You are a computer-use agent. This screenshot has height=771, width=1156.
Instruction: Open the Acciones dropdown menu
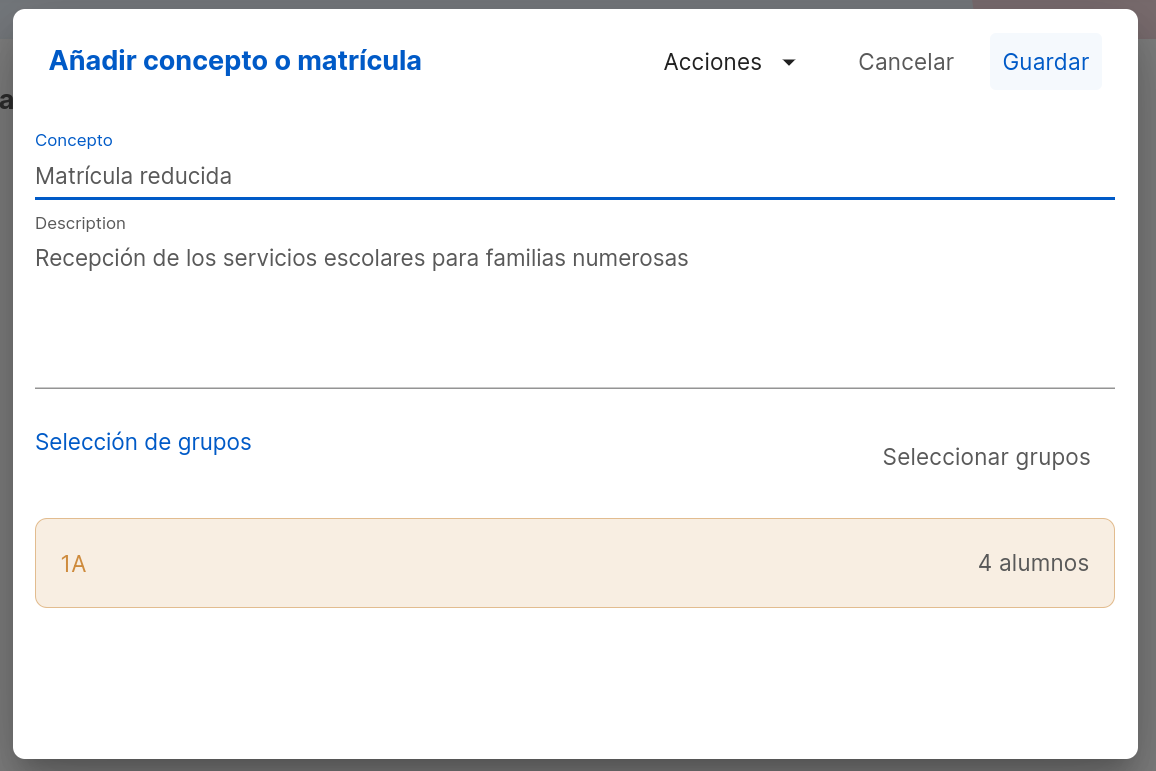729,62
